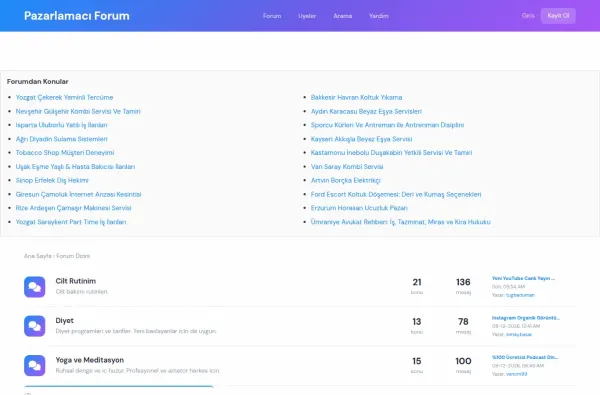The height and width of the screenshot is (395, 600).
Task: Open the Yardım menu item
Action: [379, 16]
